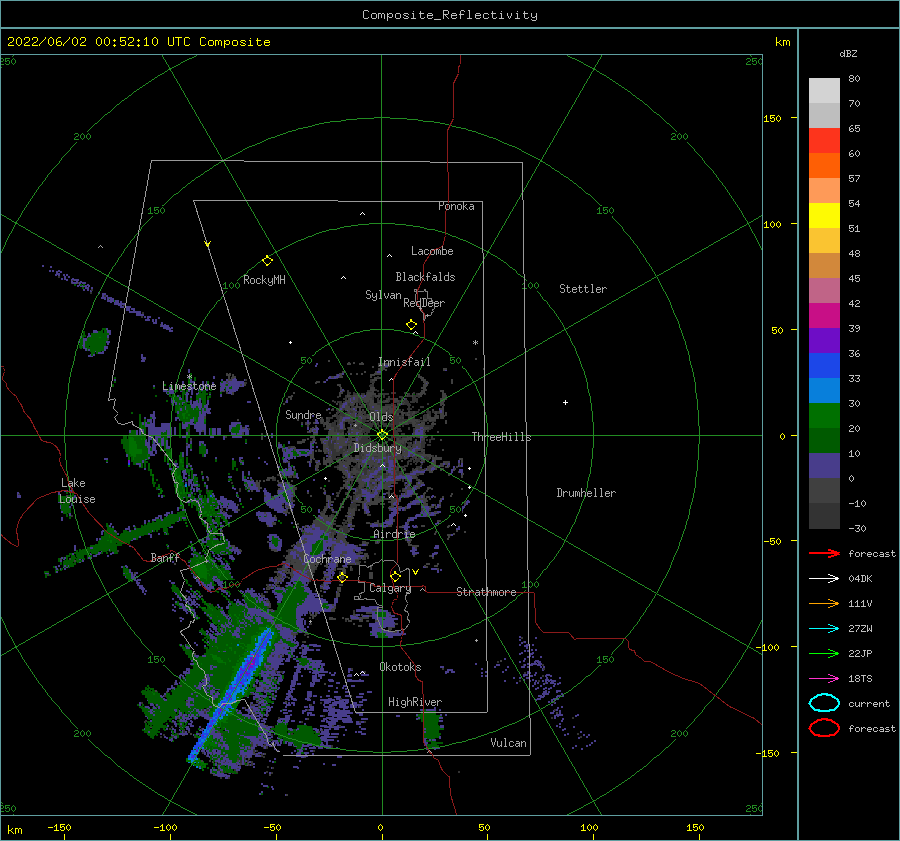Click the blue intense echo line southwest of Calgary
The height and width of the screenshot is (841, 900).
(230, 696)
